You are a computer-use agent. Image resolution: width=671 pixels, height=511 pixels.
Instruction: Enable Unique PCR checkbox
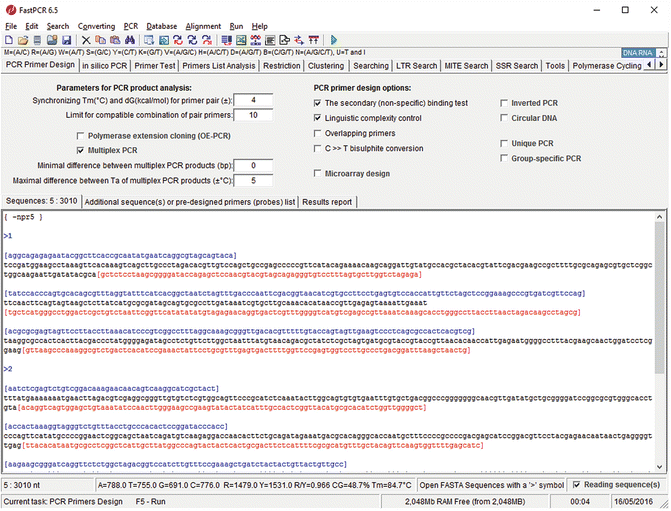[504, 143]
